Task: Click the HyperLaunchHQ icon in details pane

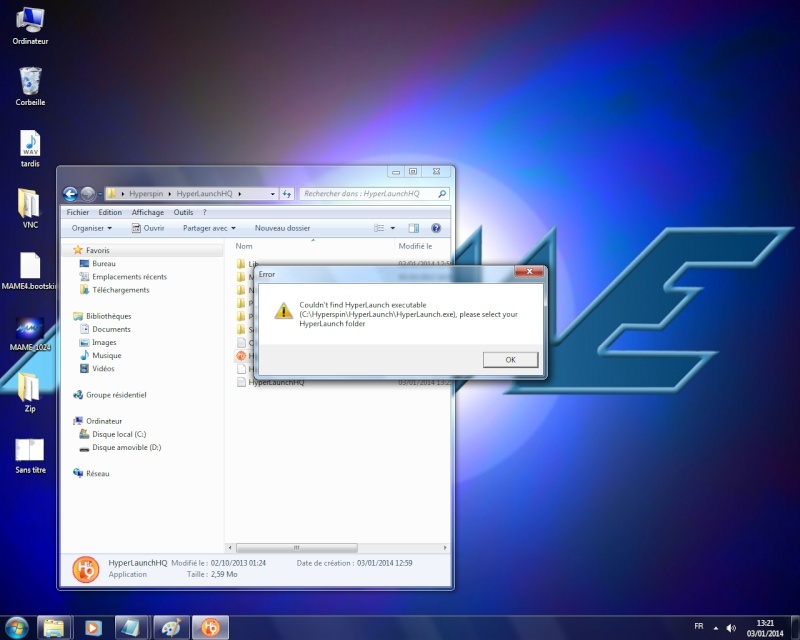Action: 86,570
